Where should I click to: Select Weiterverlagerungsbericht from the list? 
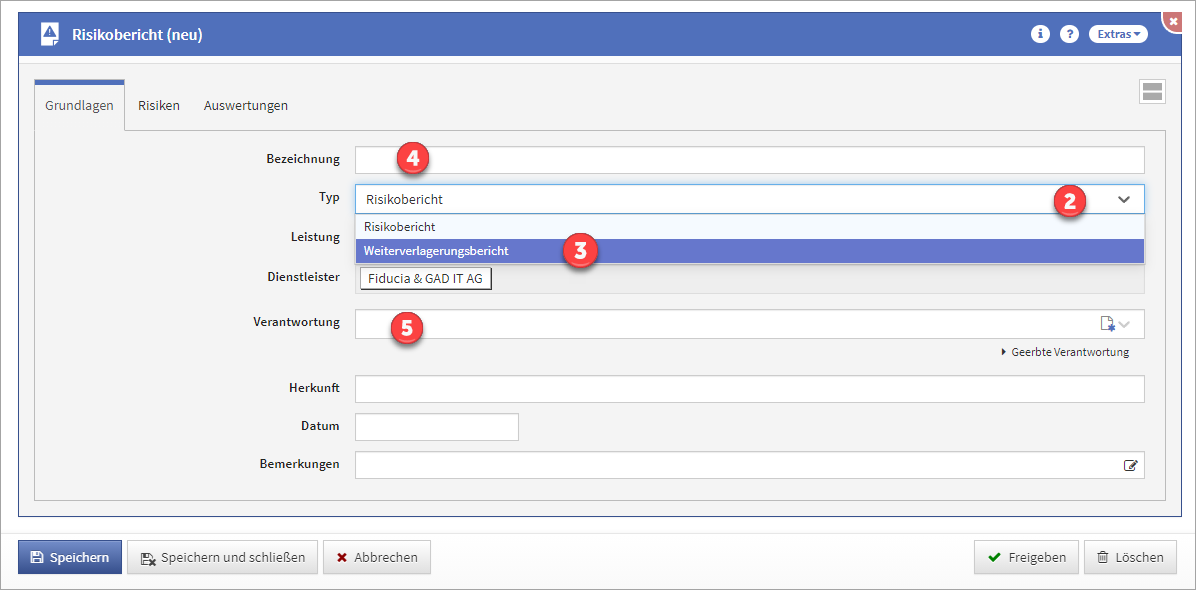436,251
